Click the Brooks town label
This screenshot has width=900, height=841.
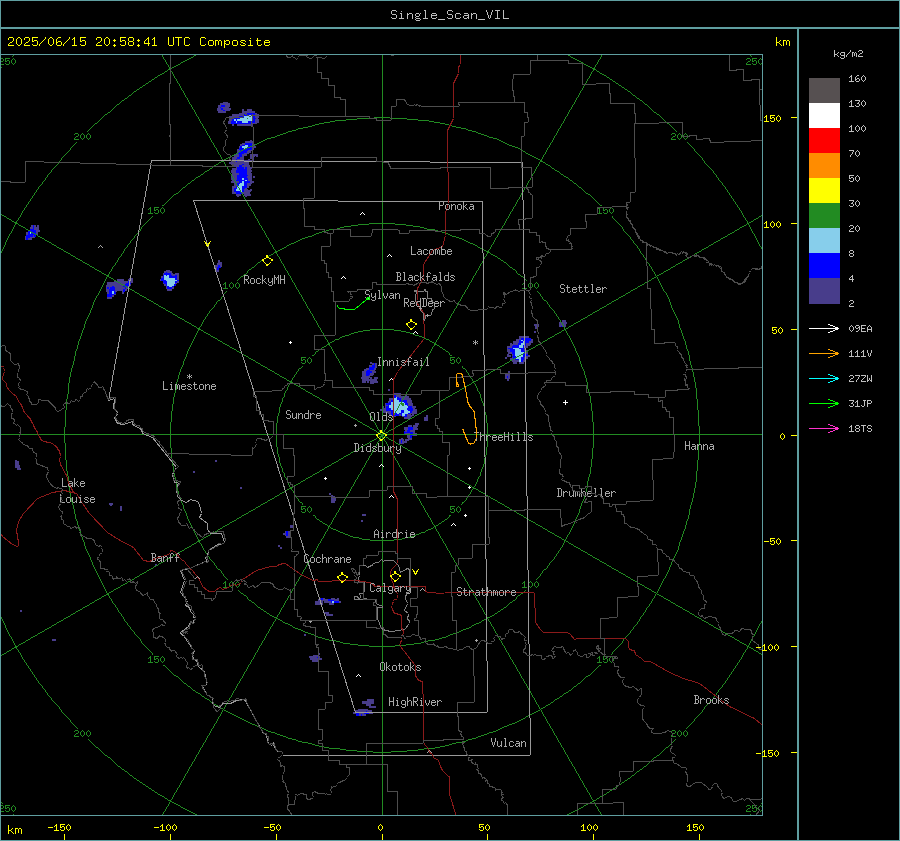[x=711, y=700]
